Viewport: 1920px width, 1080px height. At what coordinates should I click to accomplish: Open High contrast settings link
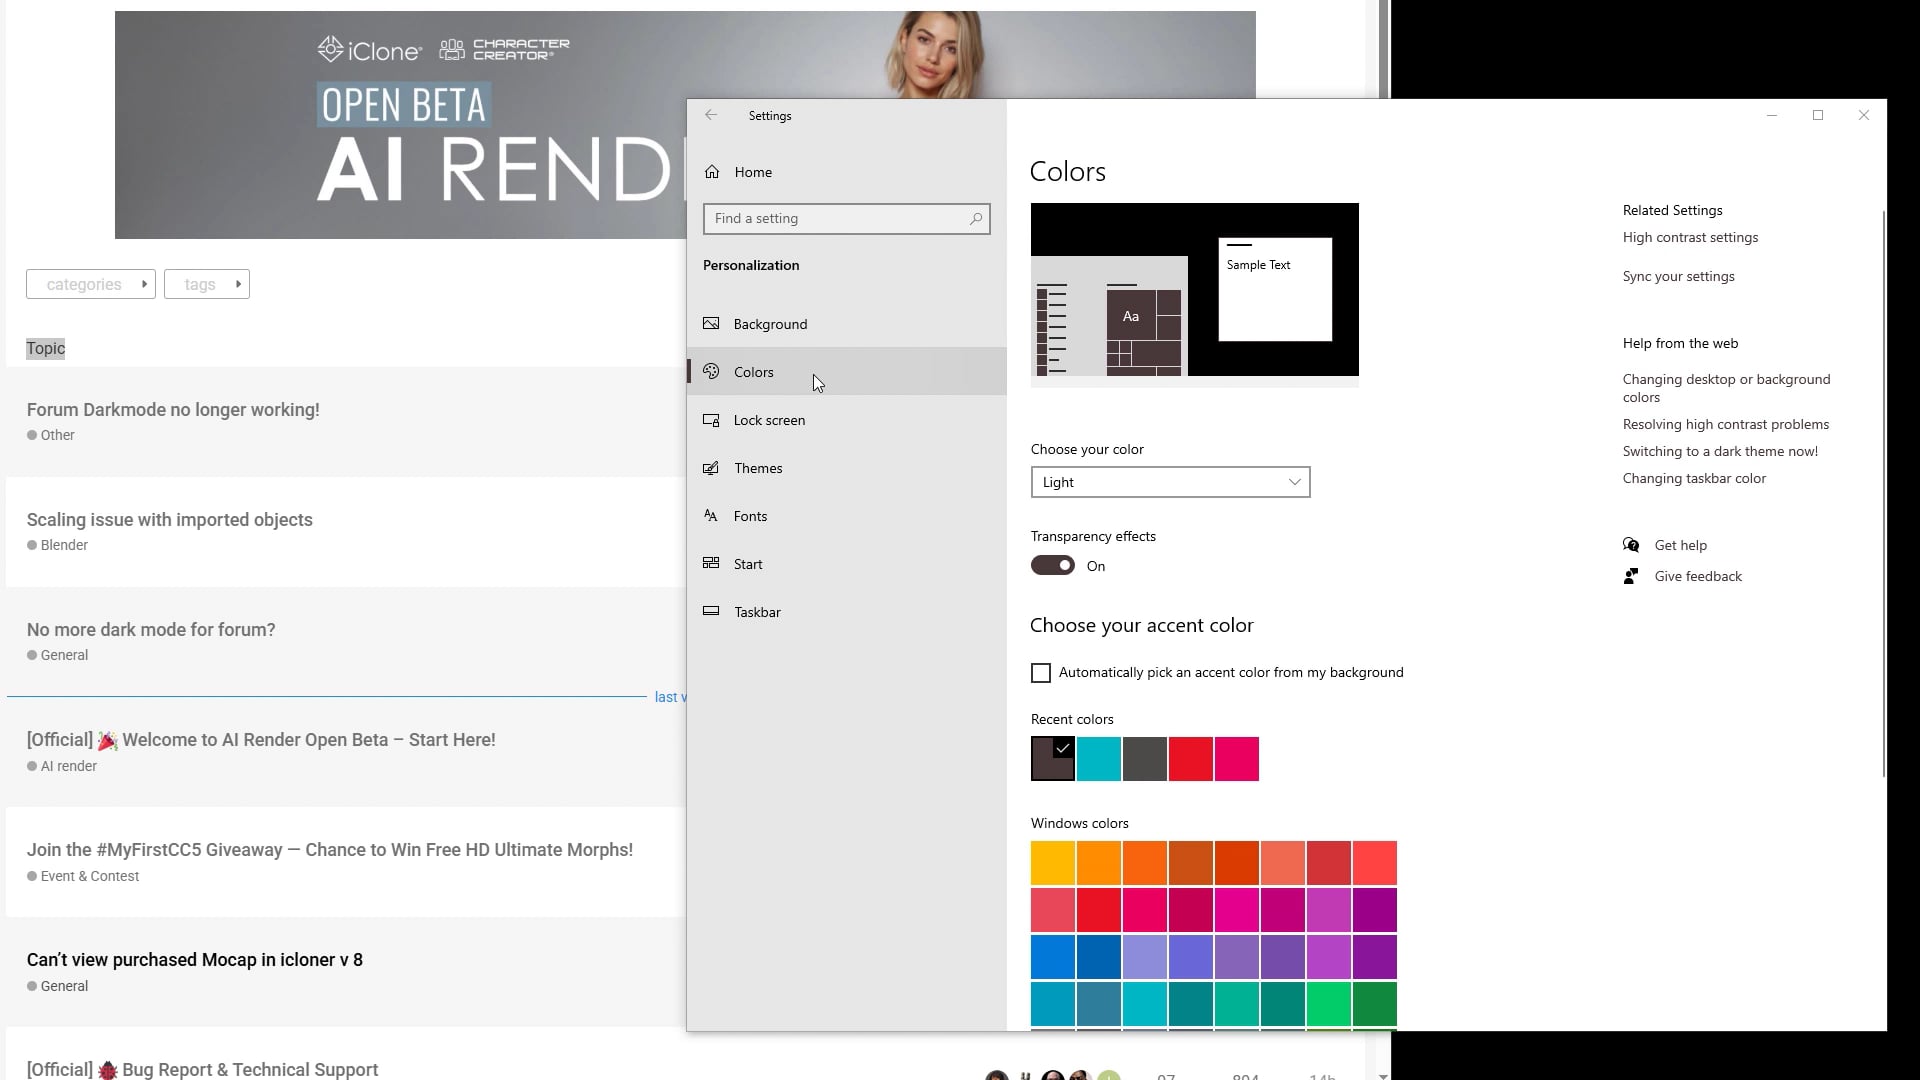[1690, 237]
